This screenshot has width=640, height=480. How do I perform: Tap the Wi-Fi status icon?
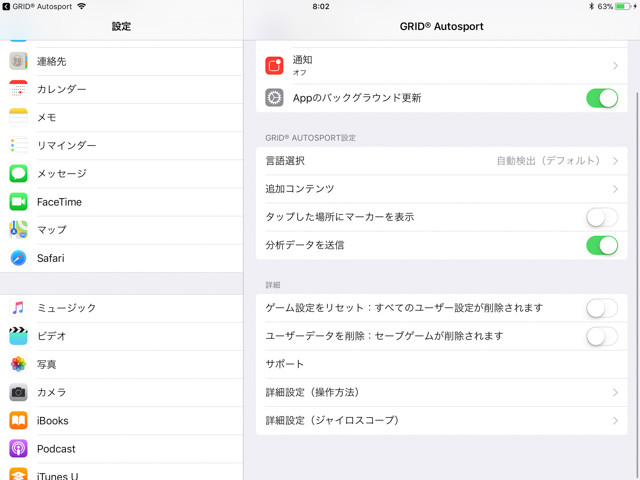tap(82, 6)
